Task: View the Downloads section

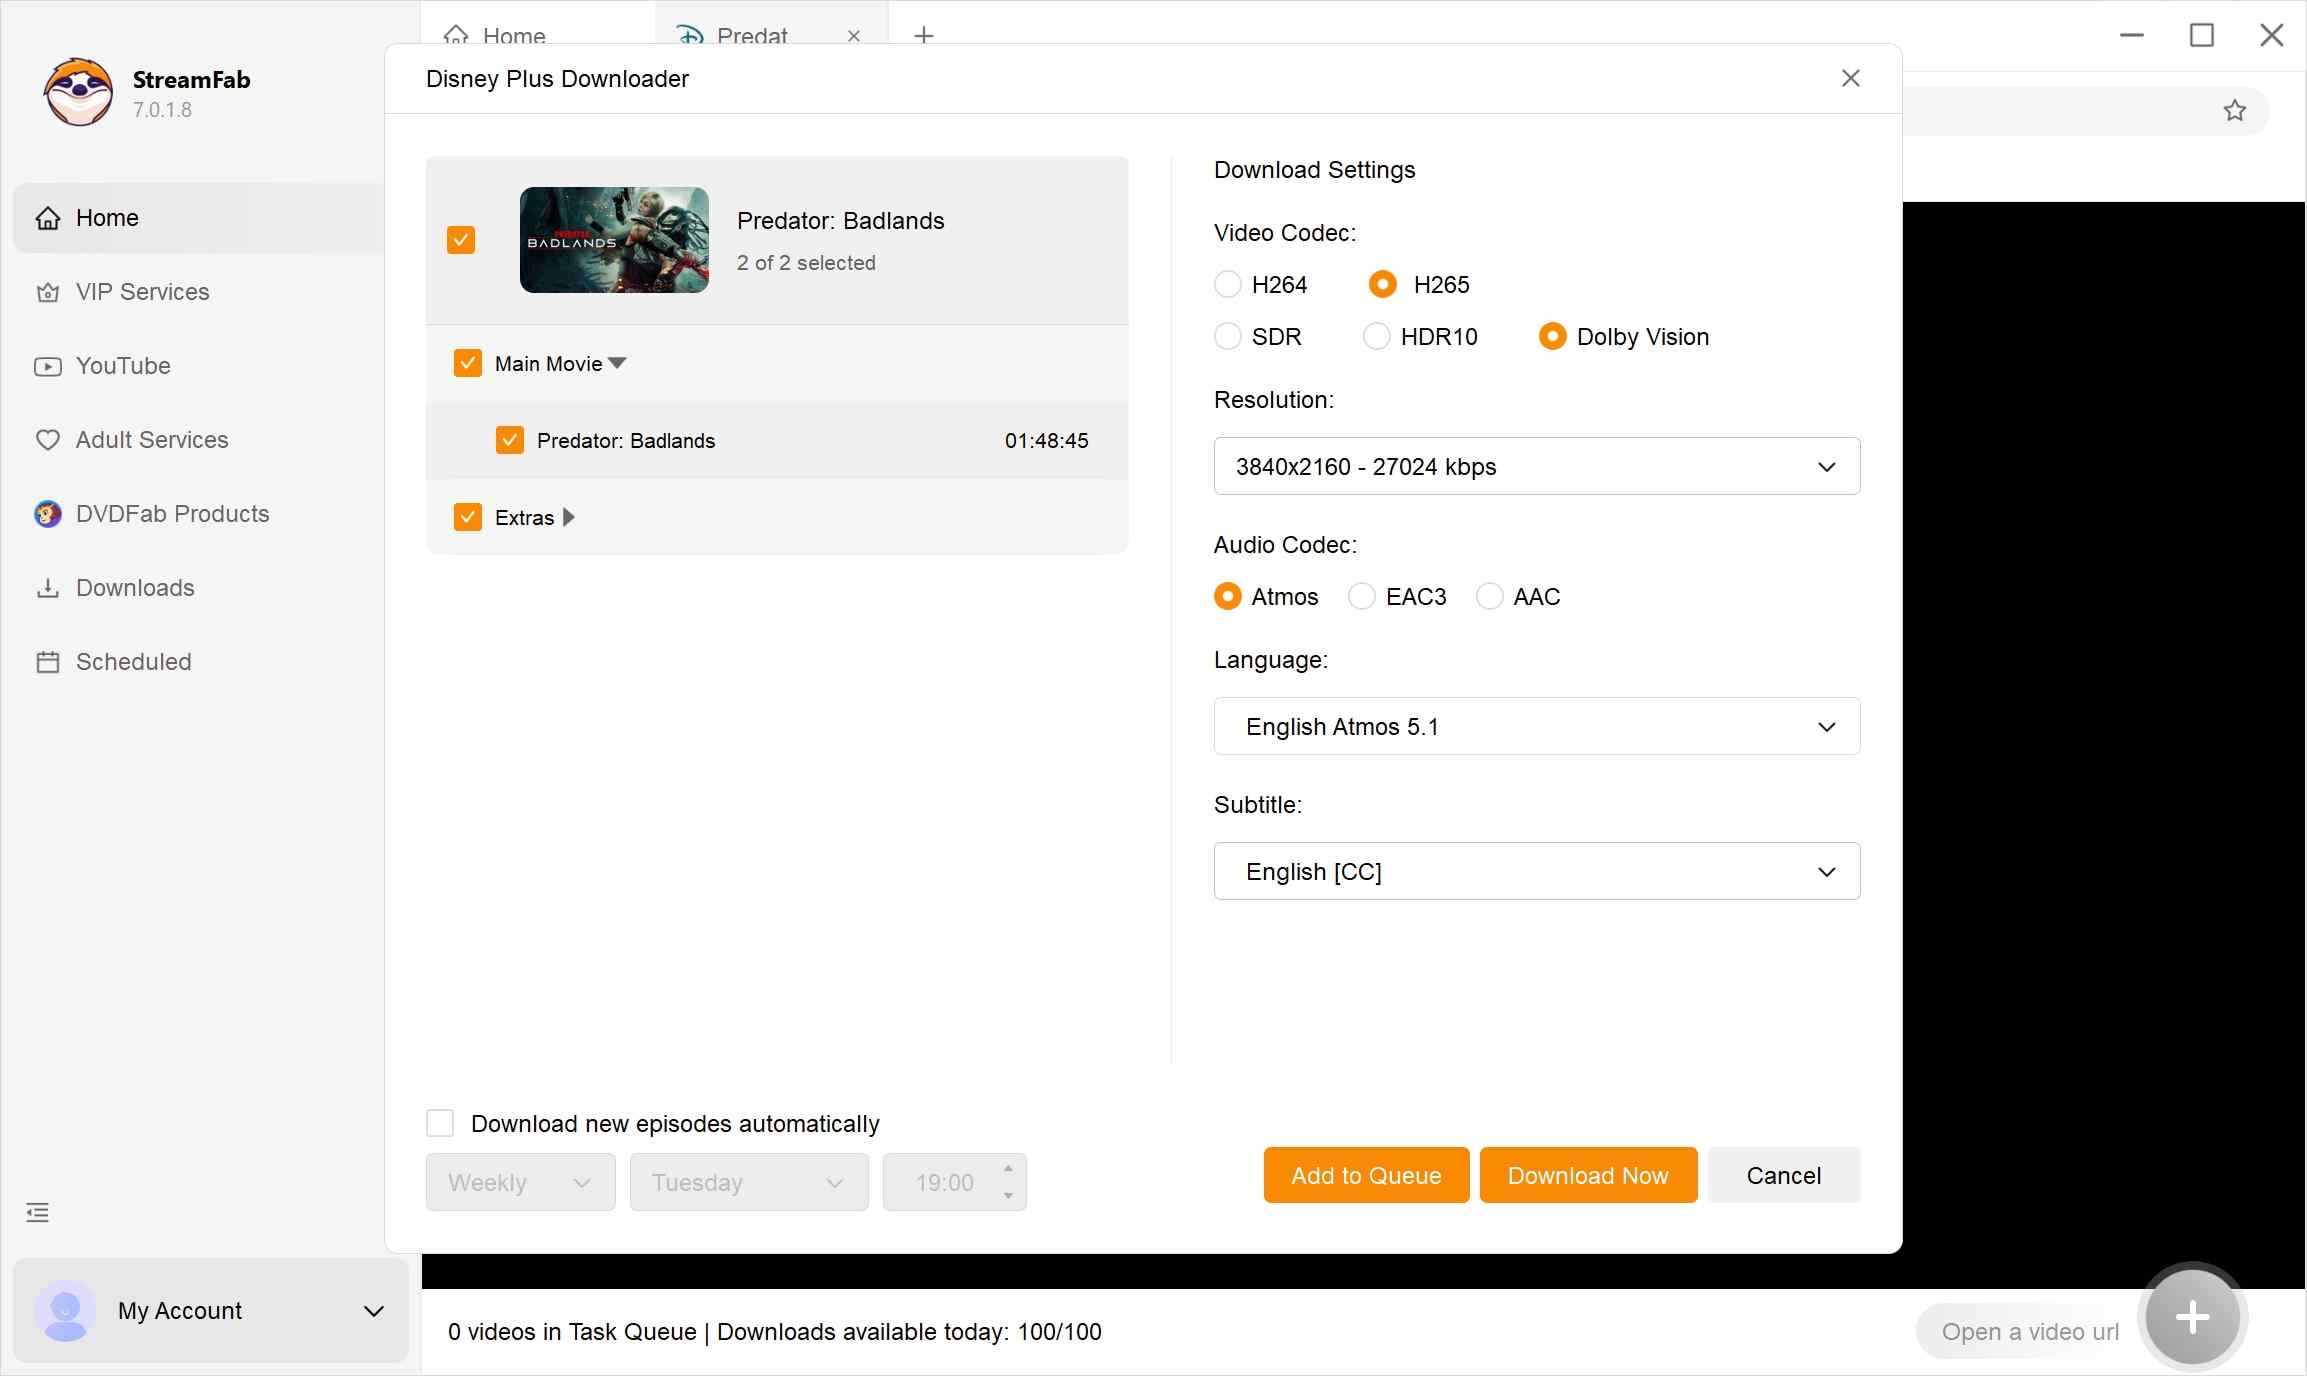Action: [x=134, y=587]
